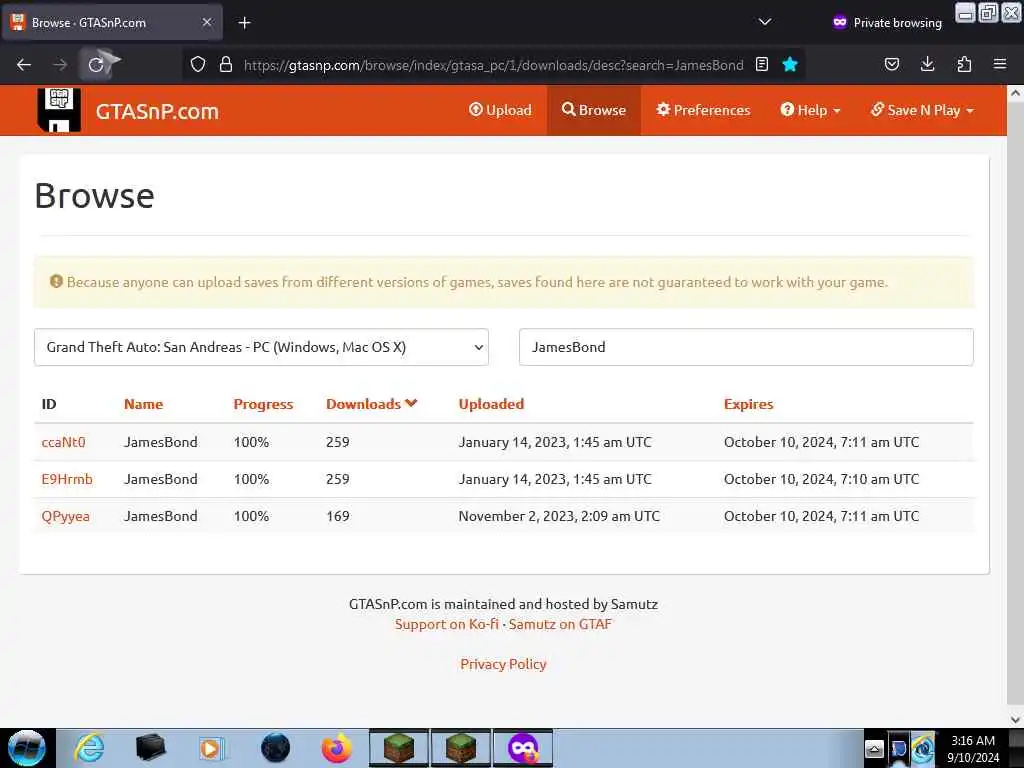Click the Private browsing indicator
The width and height of the screenshot is (1024, 768).
point(888,23)
